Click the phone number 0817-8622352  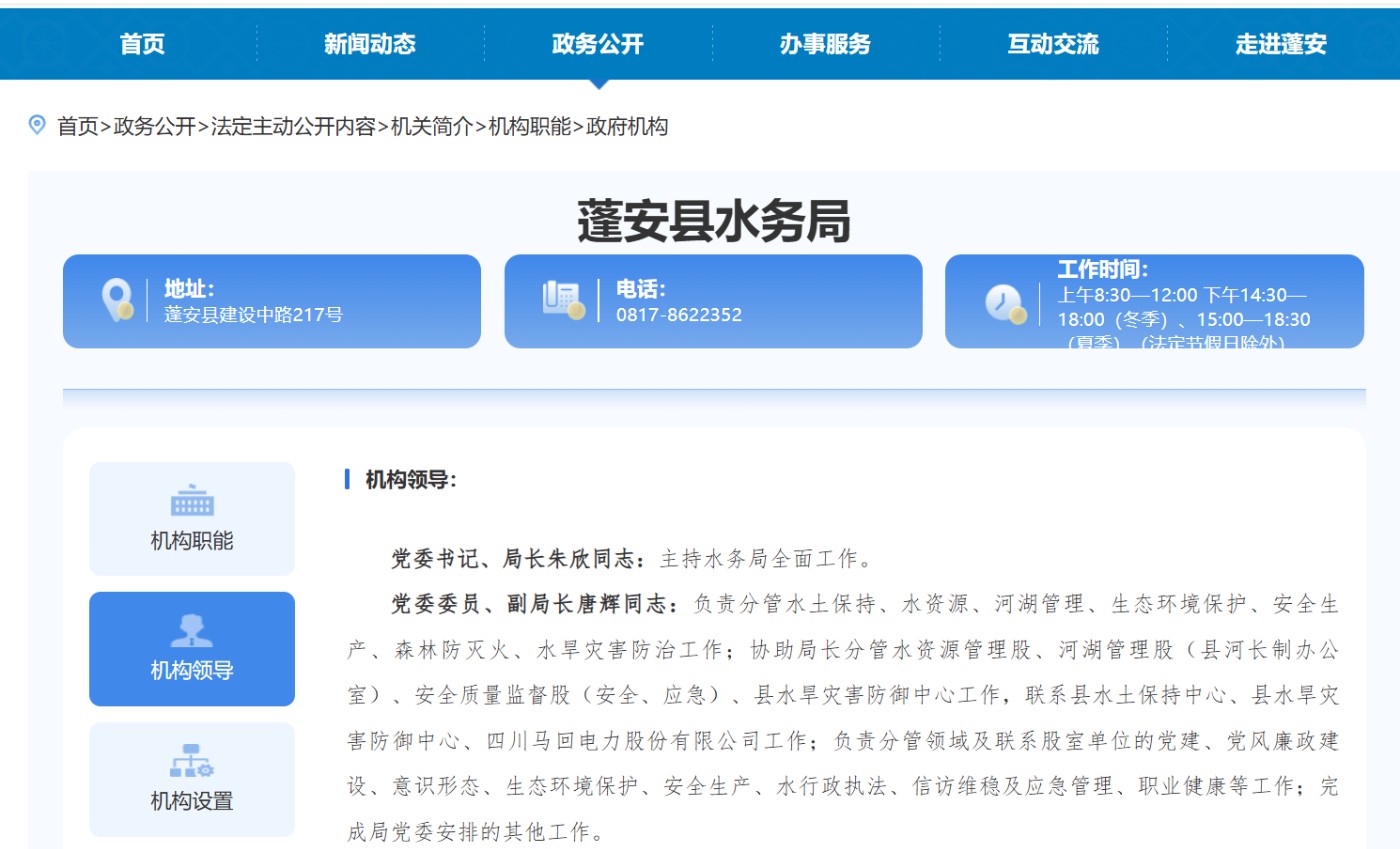point(679,314)
